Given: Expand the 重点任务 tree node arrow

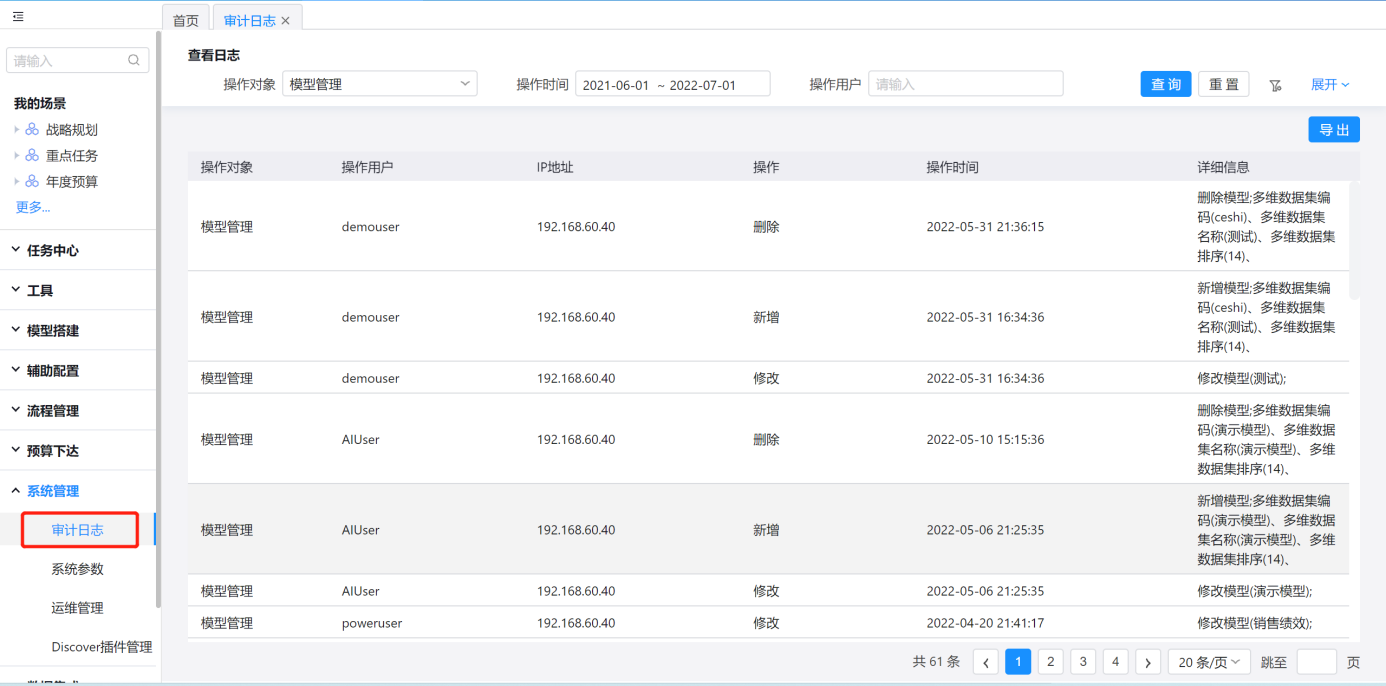Looking at the screenshot, I should click(x=17, y=156).
